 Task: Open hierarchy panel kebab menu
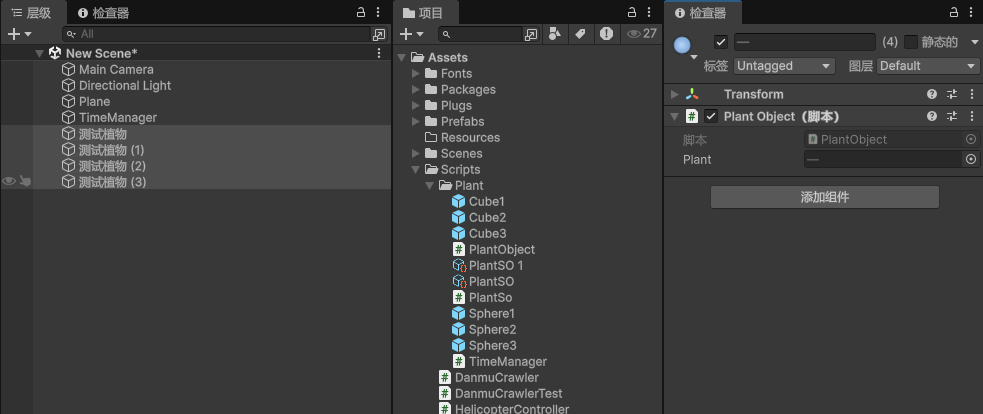(x=378, y=13)
